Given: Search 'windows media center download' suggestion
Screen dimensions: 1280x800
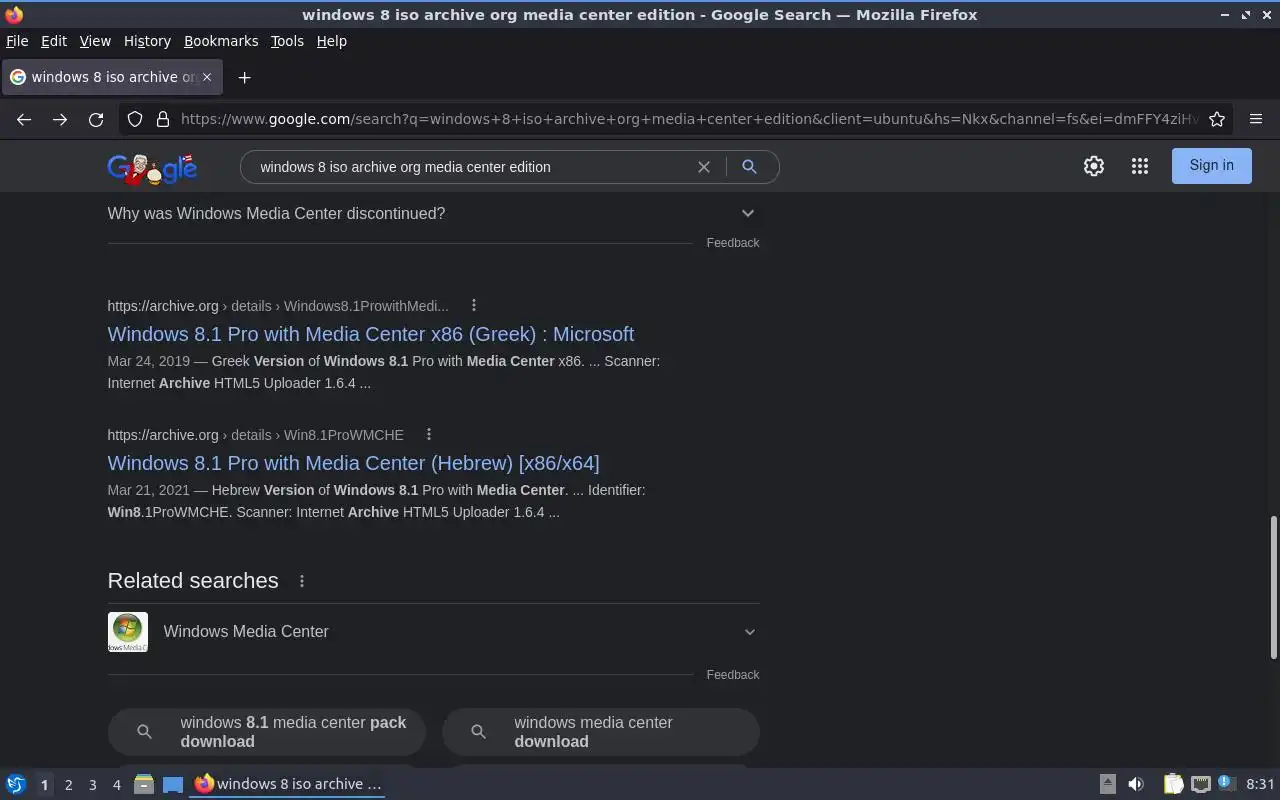Looking at the screenshot, I should pyautogui.click(x=601, y=732).
